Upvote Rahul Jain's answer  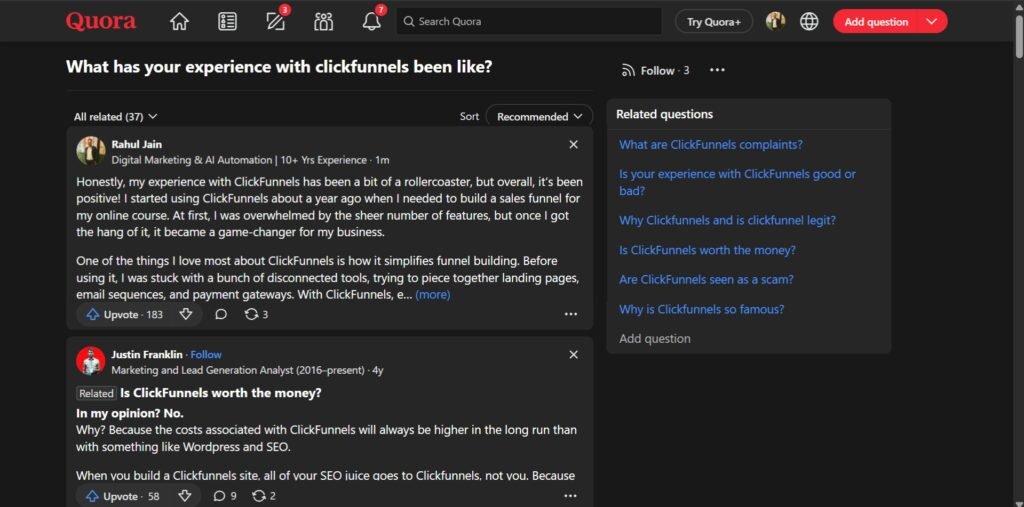(x=124, y=314)
